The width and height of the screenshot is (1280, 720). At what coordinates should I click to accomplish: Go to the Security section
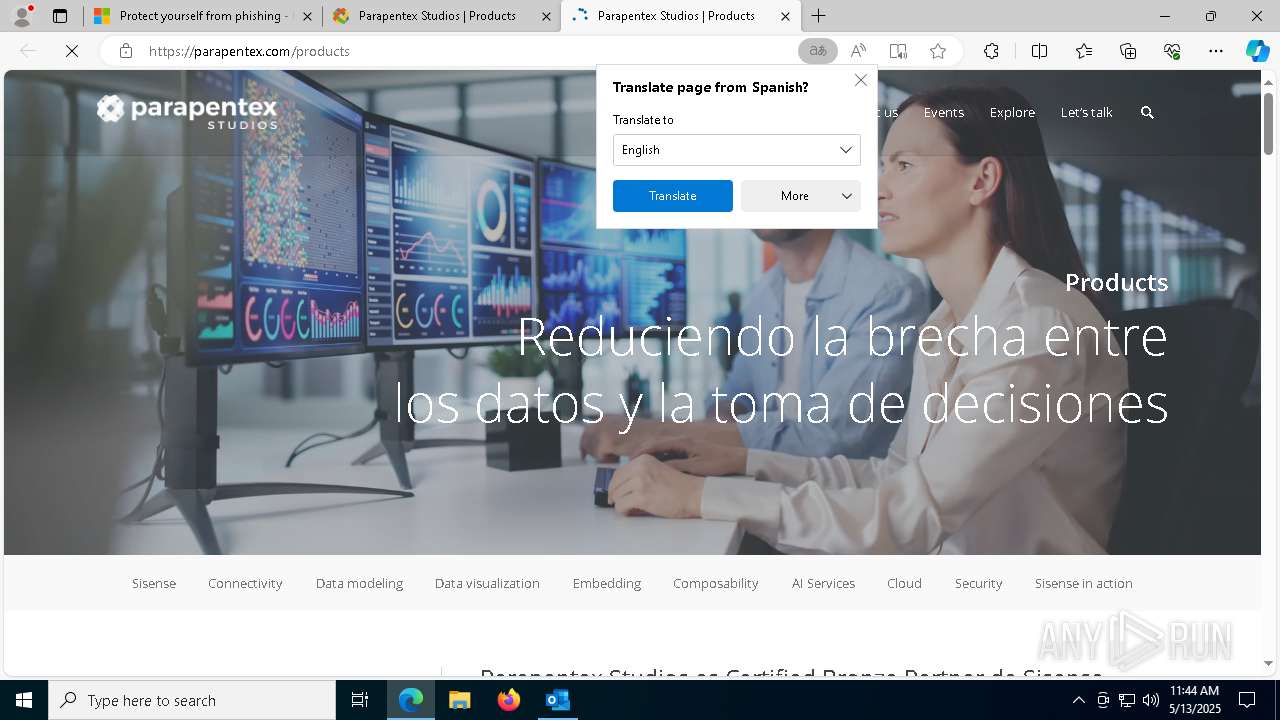(978, 583)
